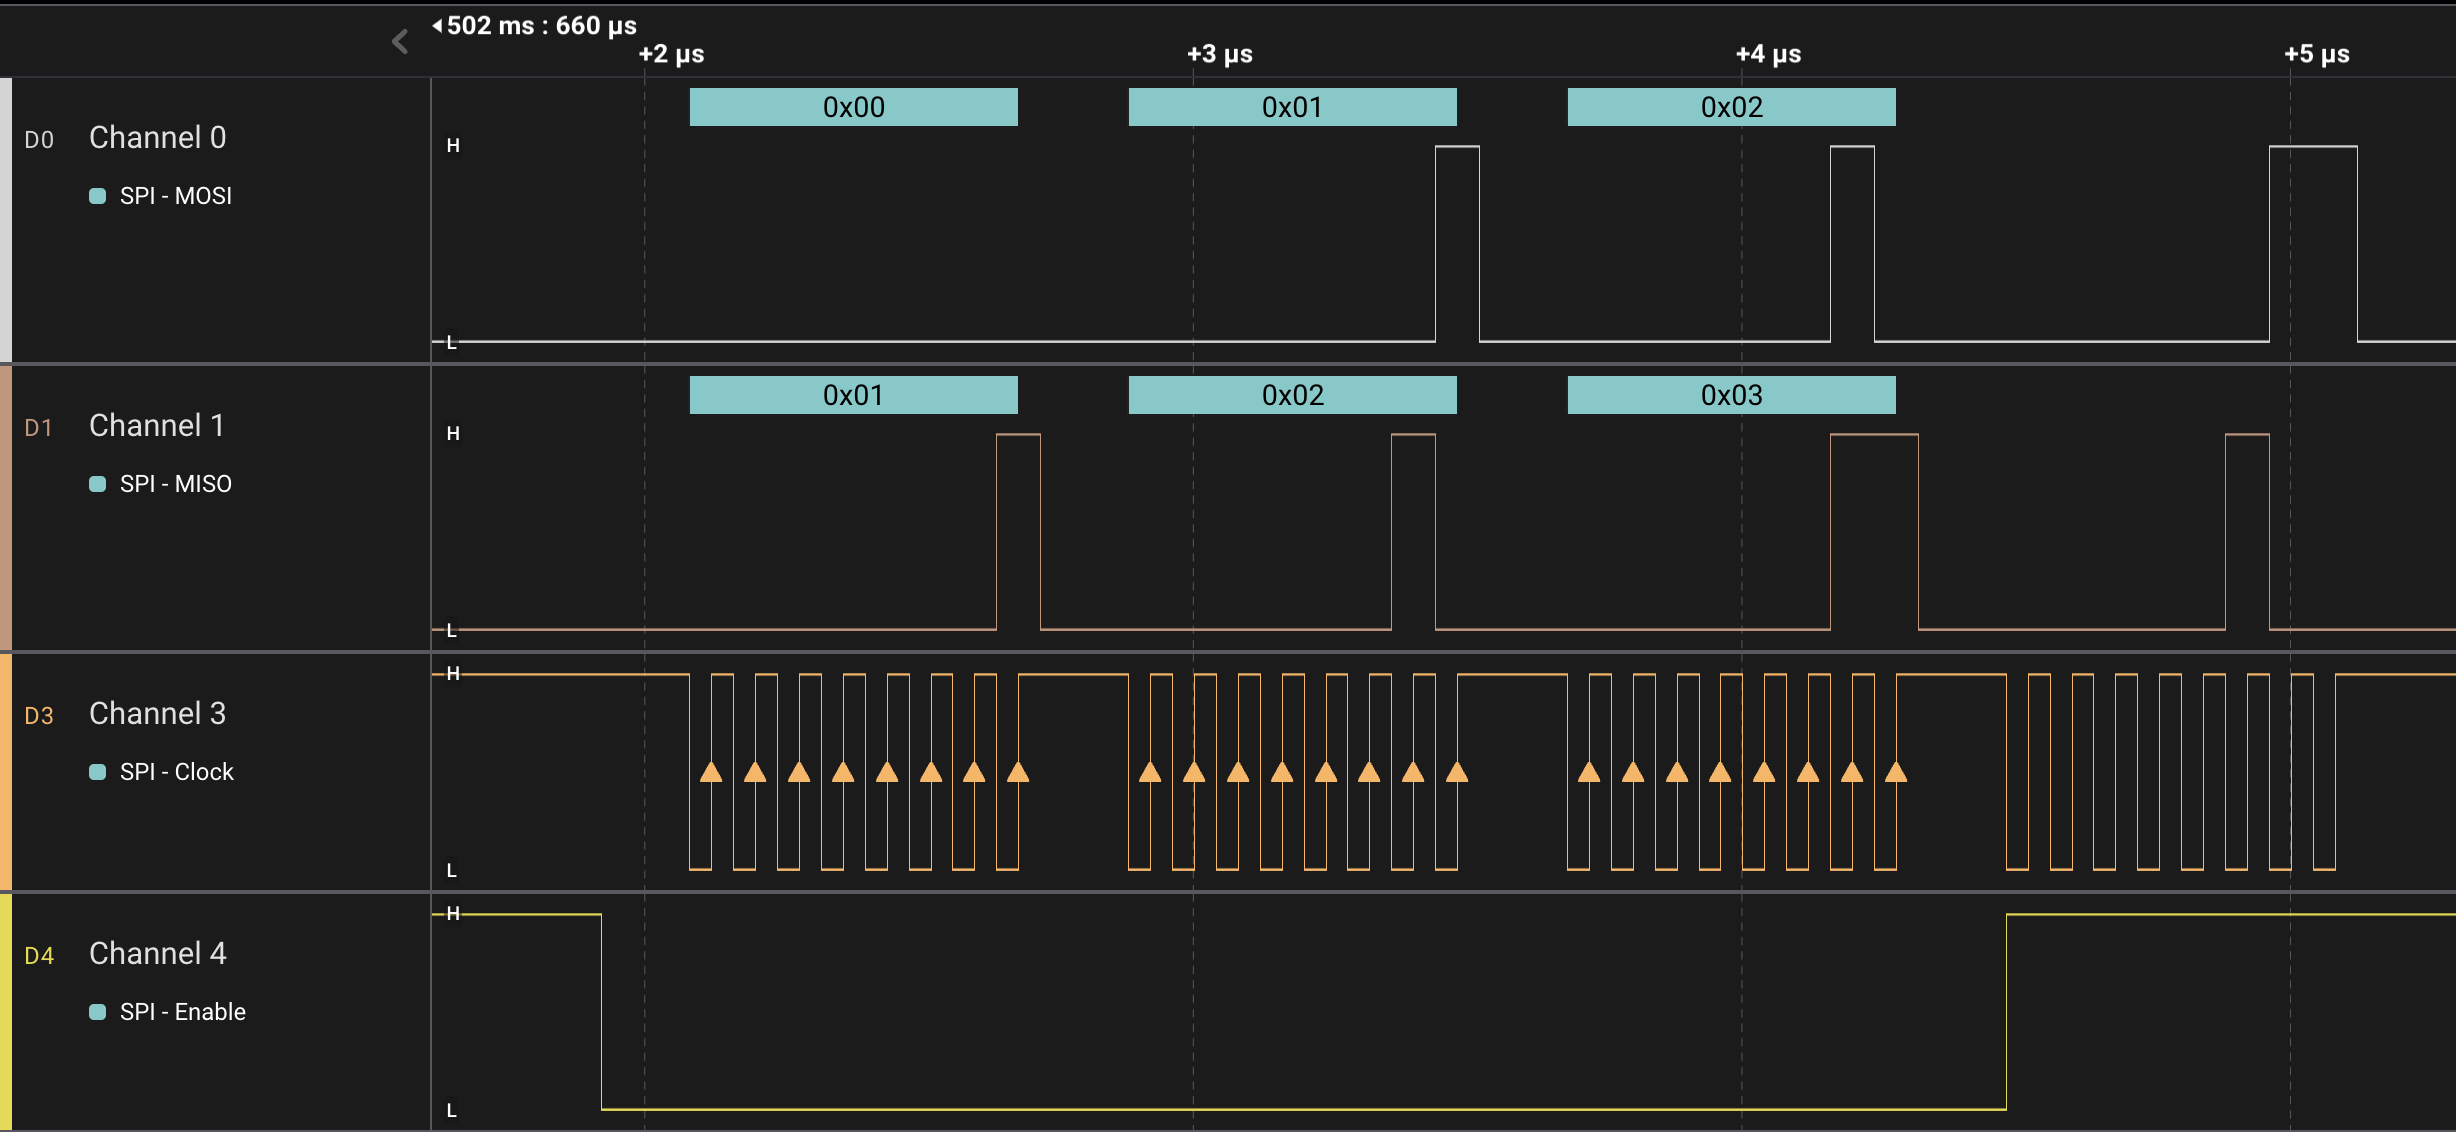The height and width of the screenshot is (1132, 2456).
Task: Click the SPI - Clock analyzer tag
Action: coord(177,772)
